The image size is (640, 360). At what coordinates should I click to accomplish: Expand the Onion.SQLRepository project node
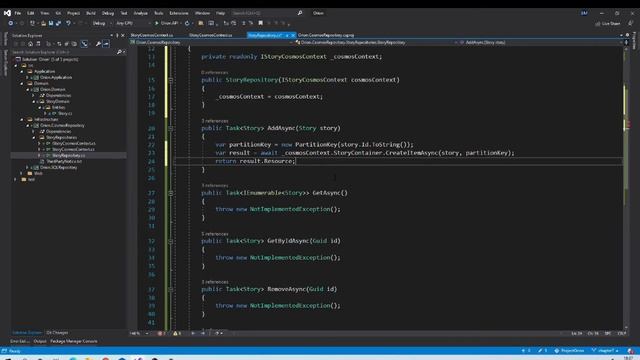tap(27, 167)
